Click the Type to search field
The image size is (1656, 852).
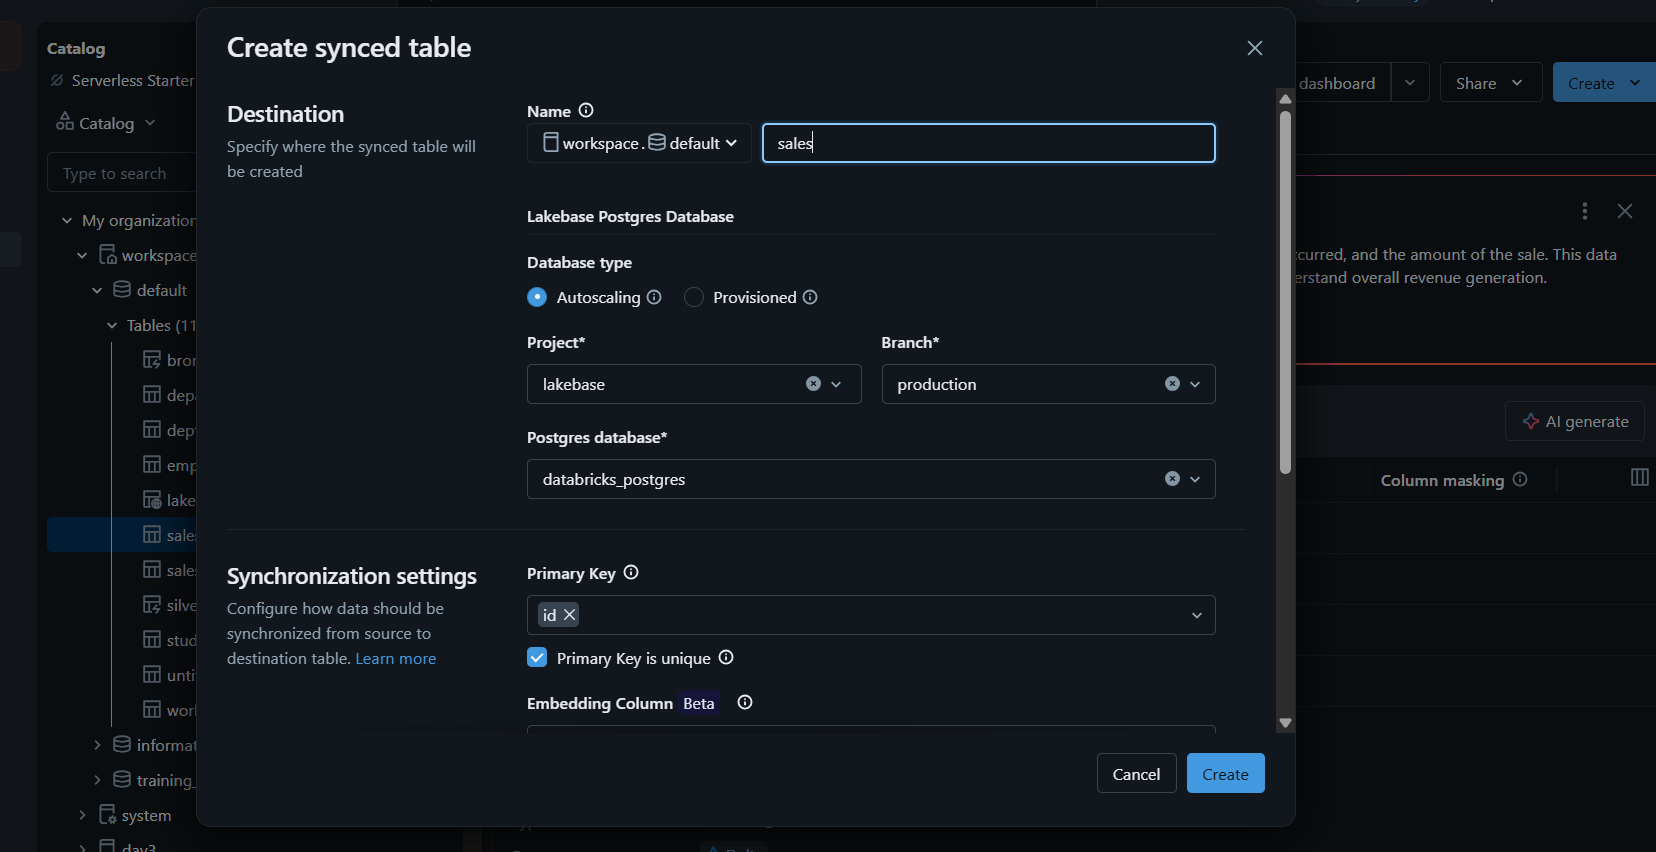[121, 173]
